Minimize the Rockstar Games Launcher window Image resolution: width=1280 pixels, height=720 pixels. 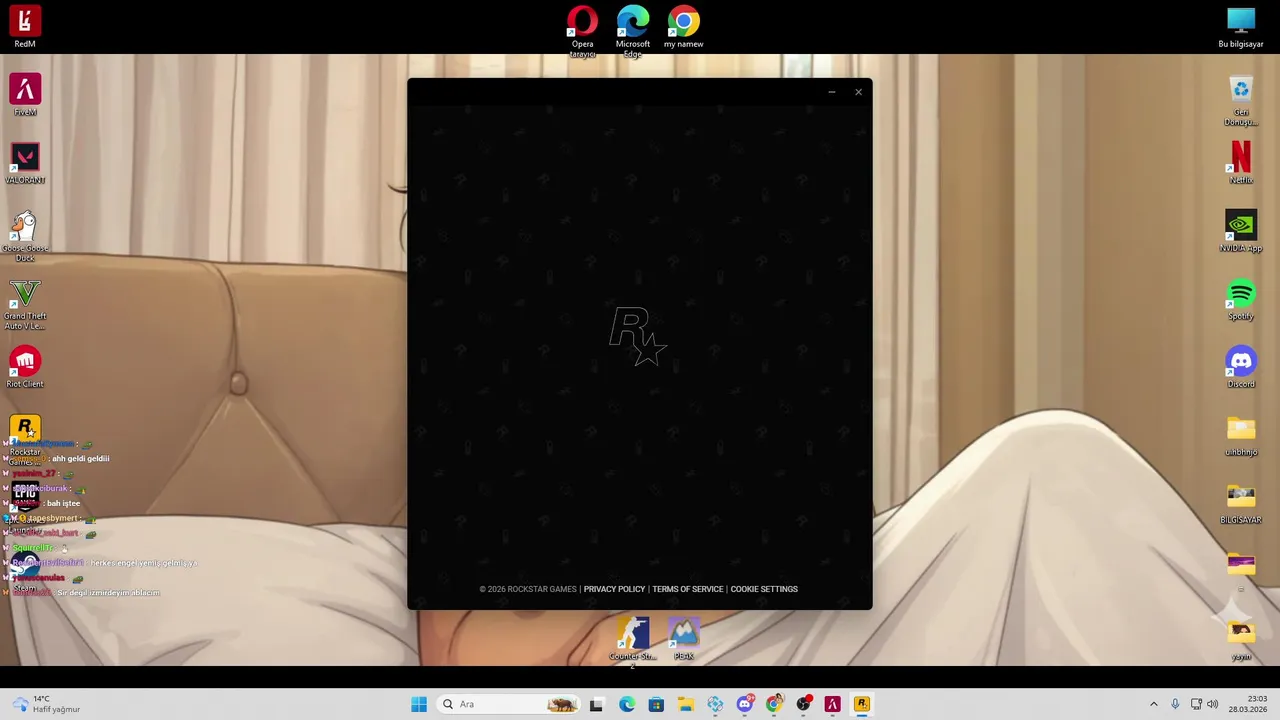[831, 92]
